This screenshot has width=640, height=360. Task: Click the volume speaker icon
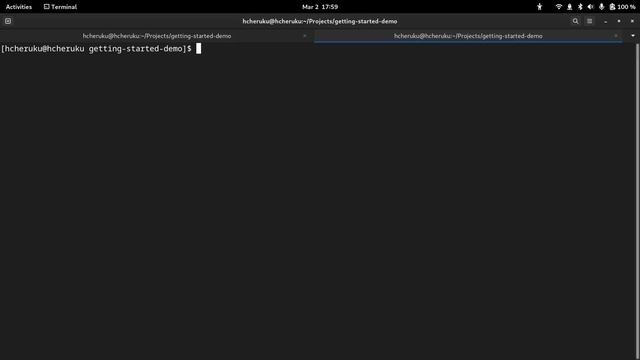click(x=591, y=7)
